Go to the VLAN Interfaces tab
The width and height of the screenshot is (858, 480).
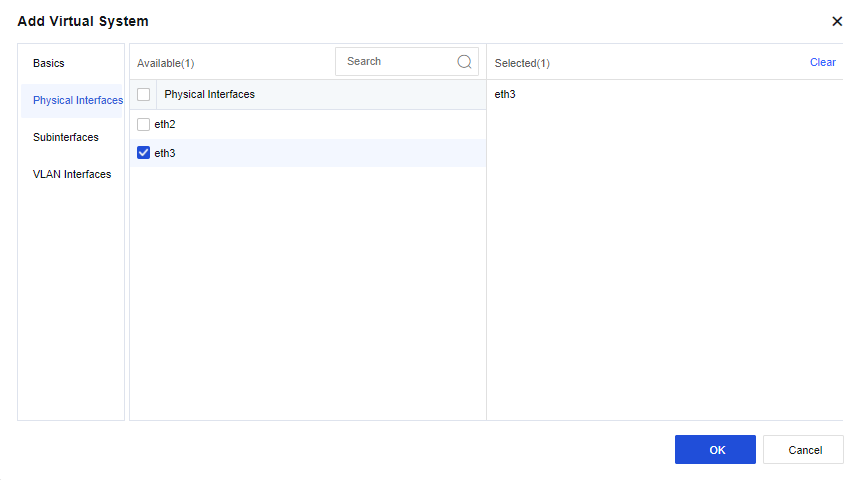click(72, 174)
